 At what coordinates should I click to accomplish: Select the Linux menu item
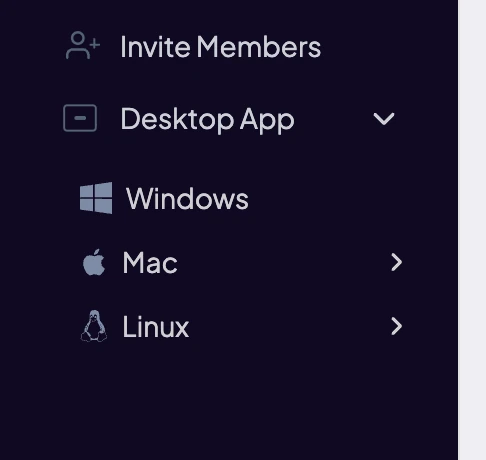tap(156, 327)
